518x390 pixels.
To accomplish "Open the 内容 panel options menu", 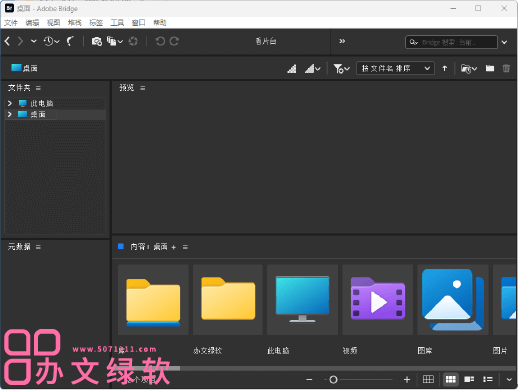I will click(x=185, y=247).
